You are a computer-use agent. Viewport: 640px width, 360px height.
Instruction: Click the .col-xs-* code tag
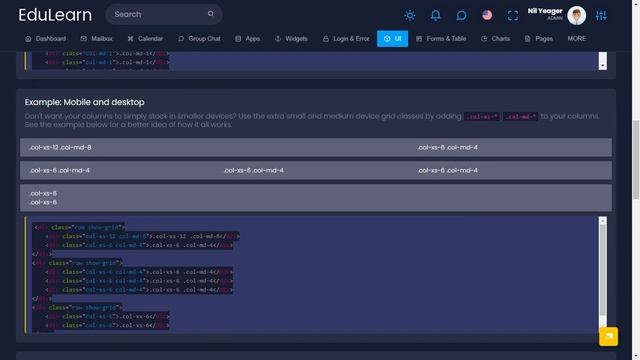482,117
